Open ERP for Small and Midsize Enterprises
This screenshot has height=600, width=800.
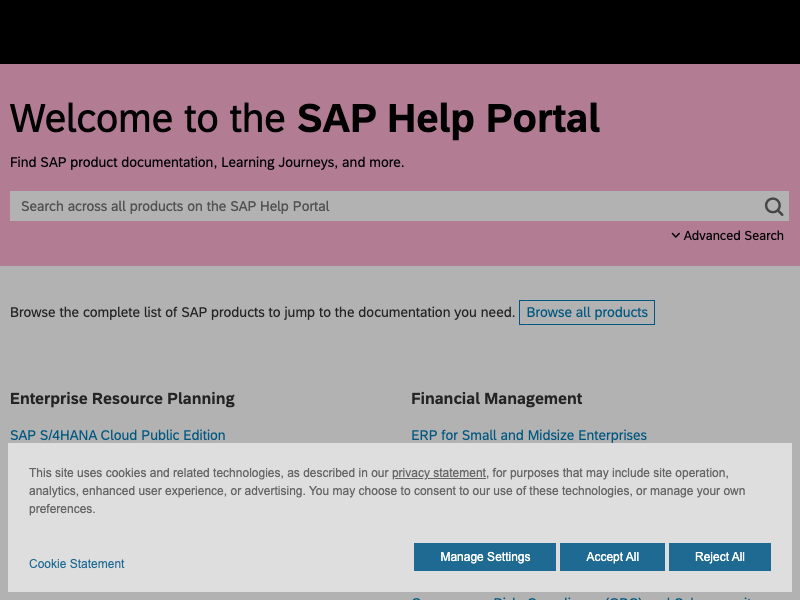pyautogui.click(x=529, y=435)
